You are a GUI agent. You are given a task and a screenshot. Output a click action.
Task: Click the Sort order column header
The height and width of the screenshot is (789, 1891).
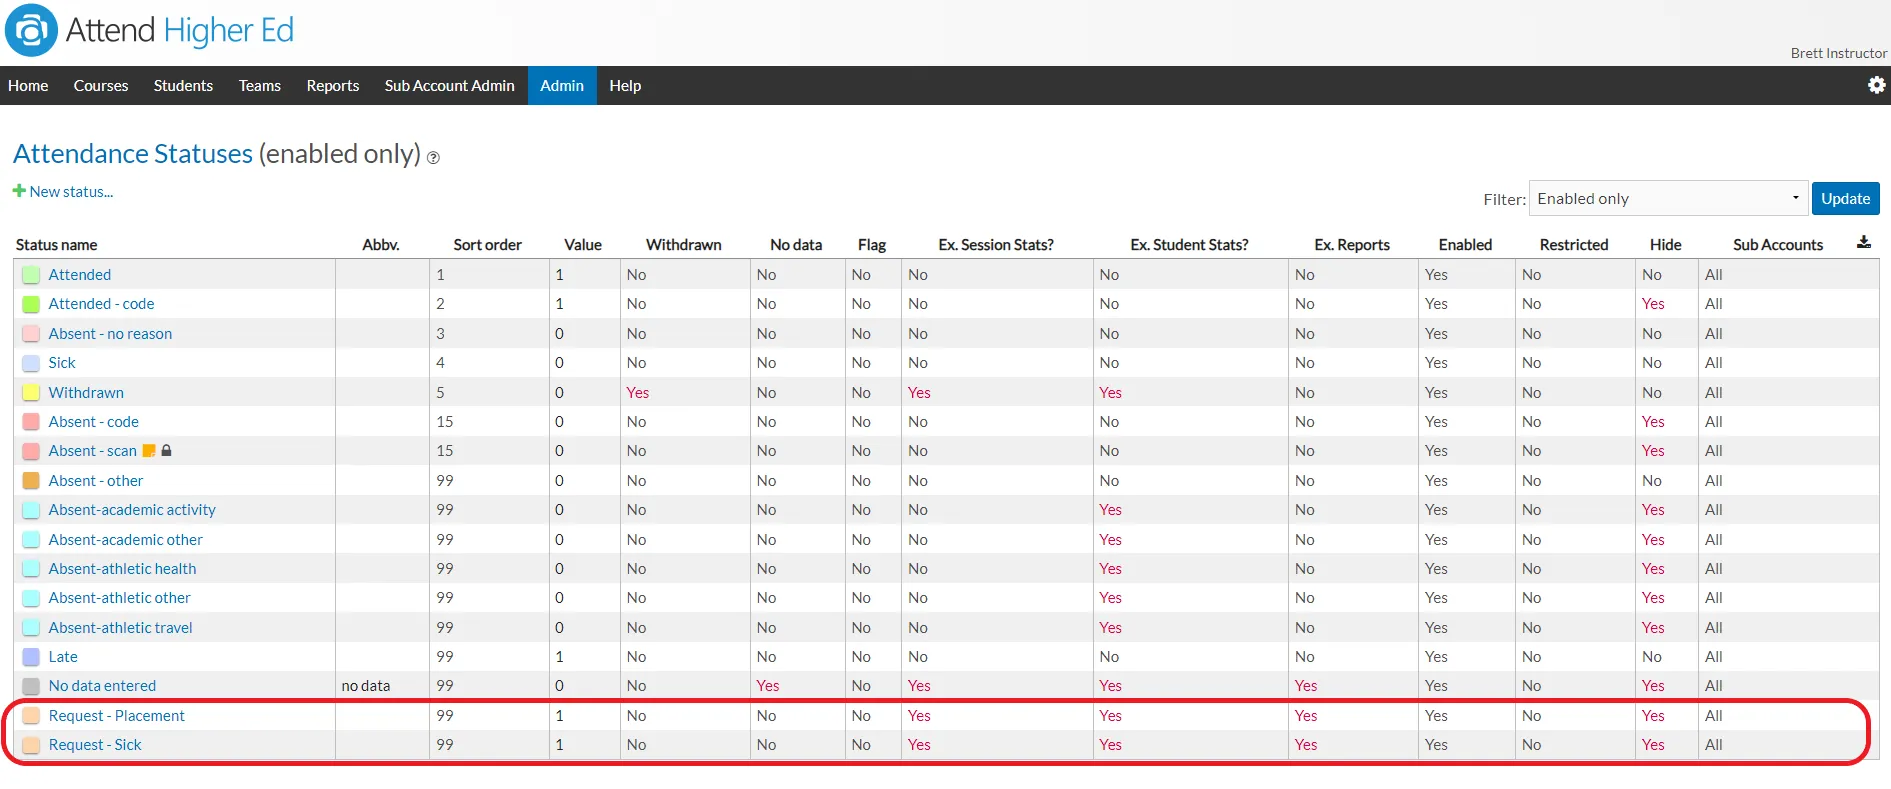(487, 245)
